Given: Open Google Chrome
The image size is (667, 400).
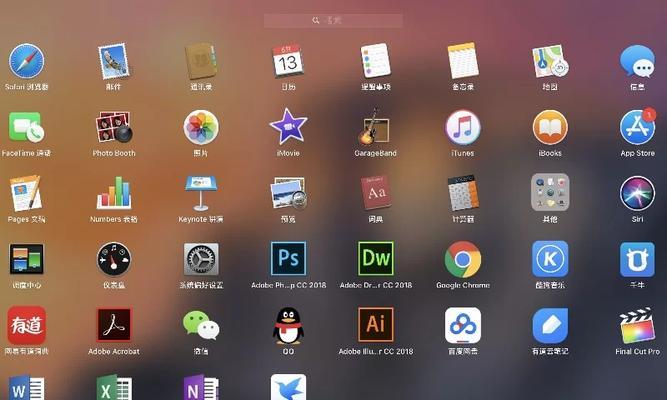Looking at the screenshot, I should coord(463,259).
